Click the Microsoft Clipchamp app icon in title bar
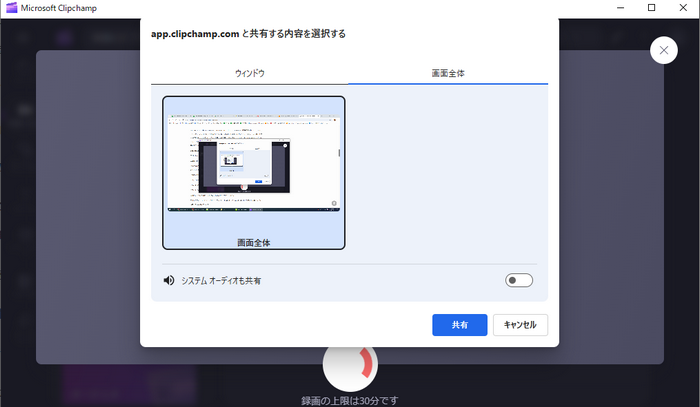 tap(12, 8)
